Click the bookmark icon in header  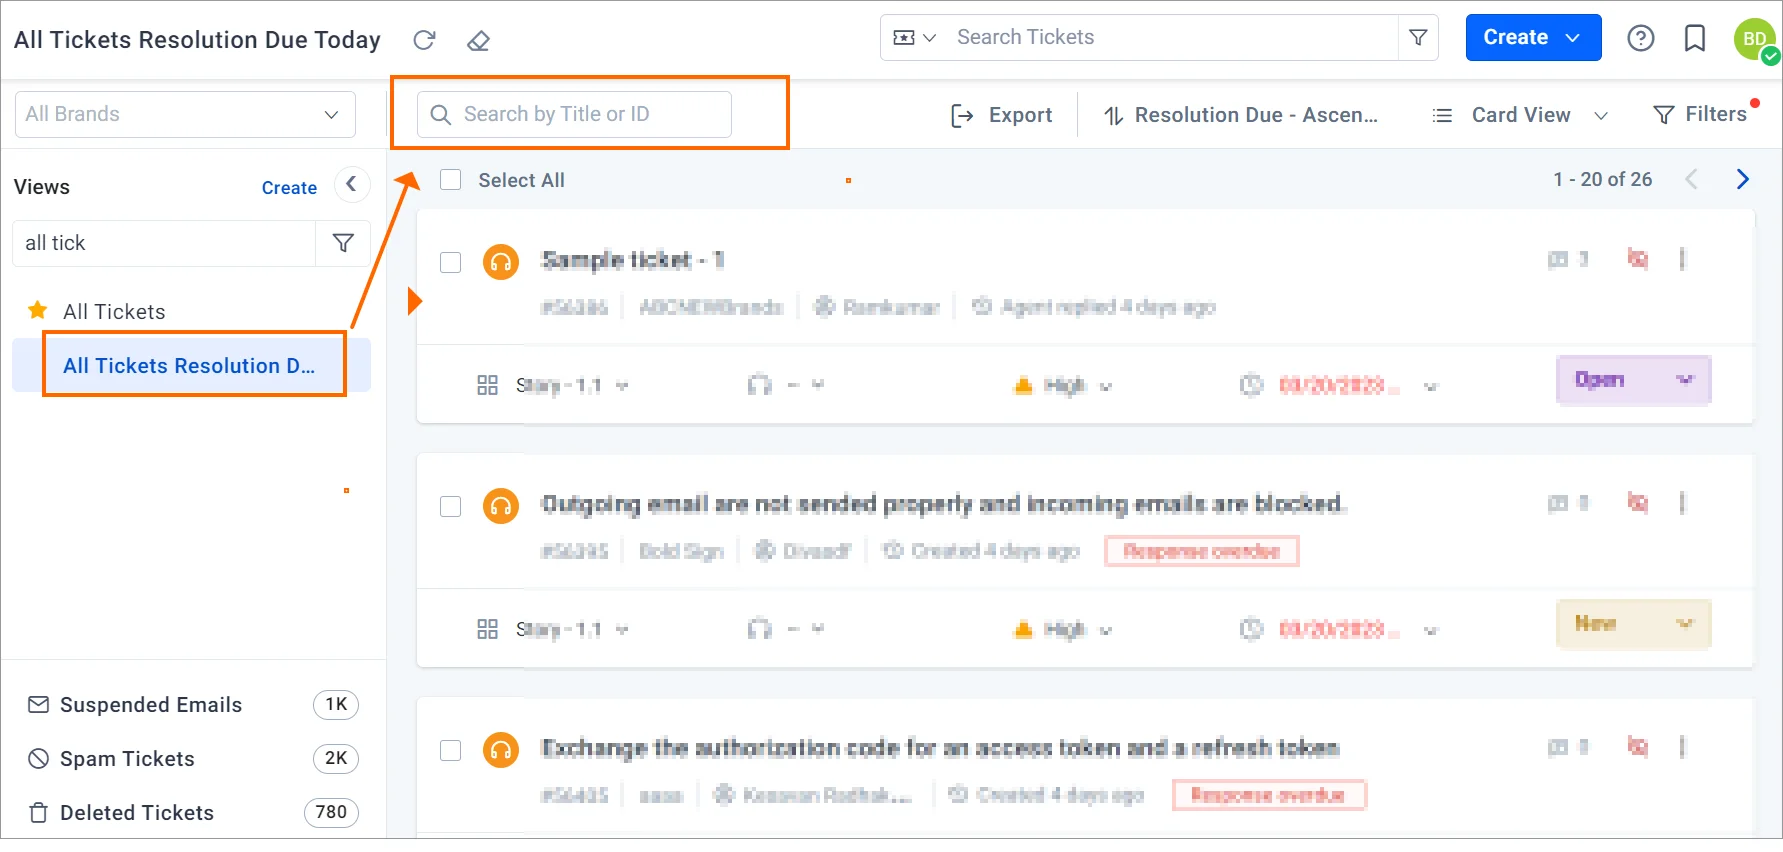pos(1694,38)
